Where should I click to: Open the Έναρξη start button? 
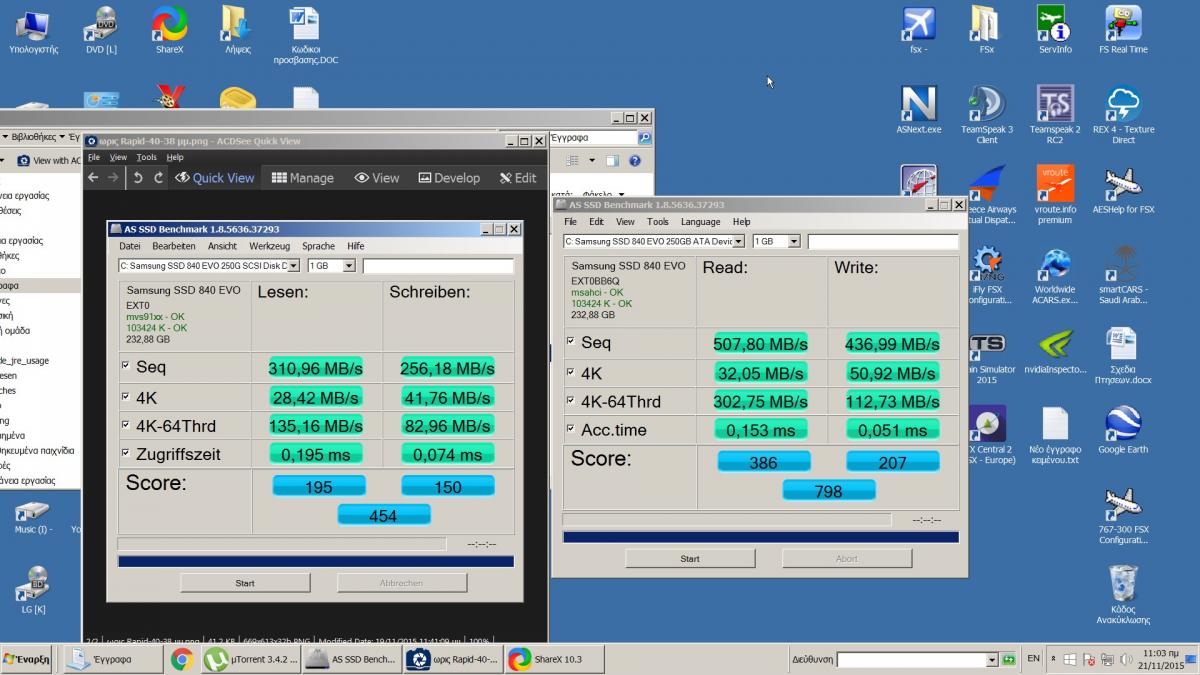click(27, 659)
